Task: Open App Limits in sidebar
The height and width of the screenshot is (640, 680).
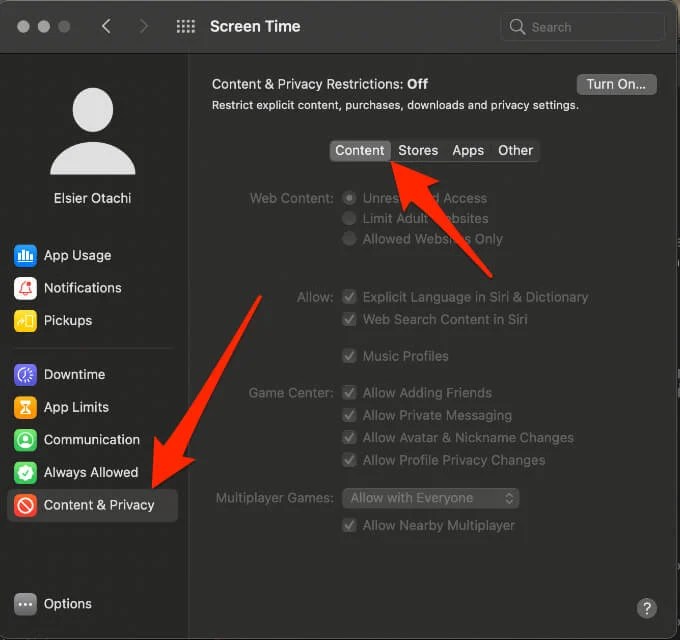Action: (92, 407)
